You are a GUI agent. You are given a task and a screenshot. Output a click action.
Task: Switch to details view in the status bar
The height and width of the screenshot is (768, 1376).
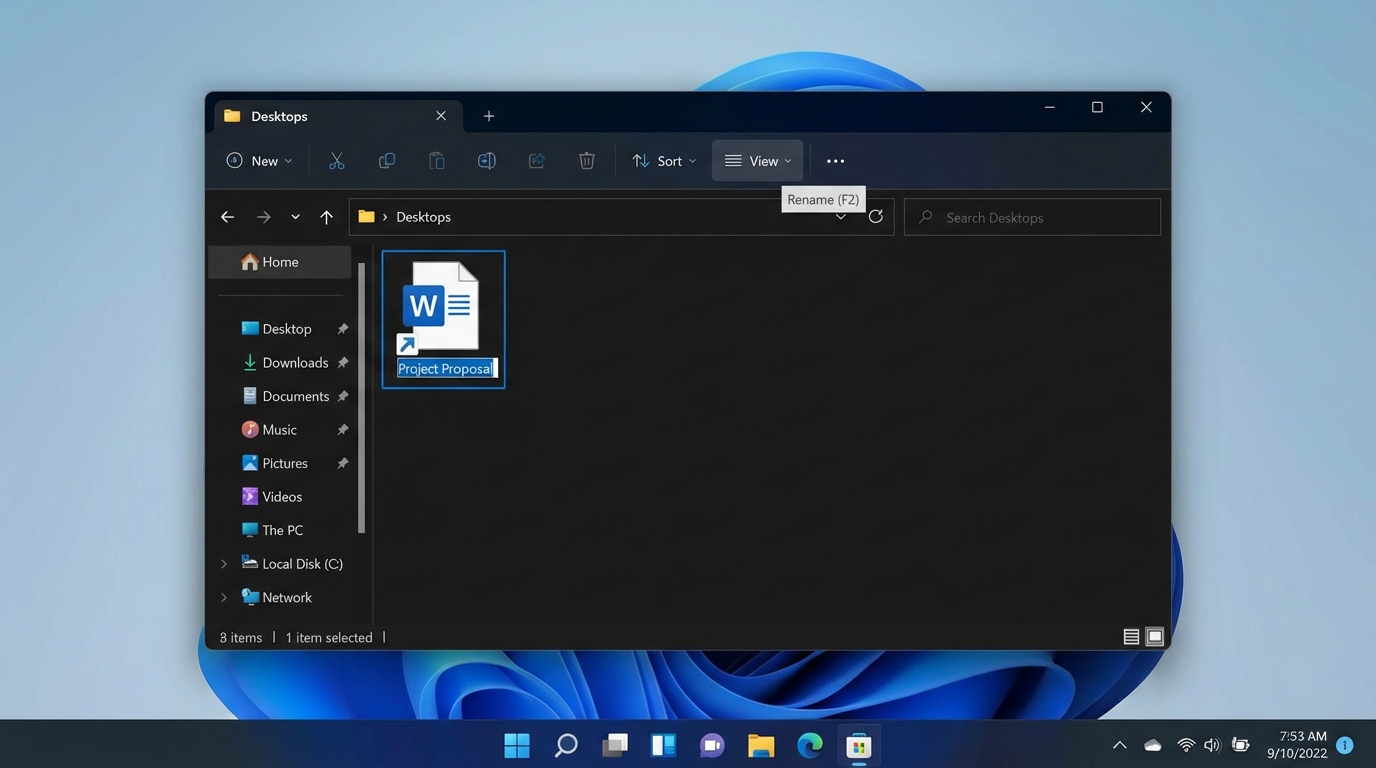click(x=1130, y=636)
